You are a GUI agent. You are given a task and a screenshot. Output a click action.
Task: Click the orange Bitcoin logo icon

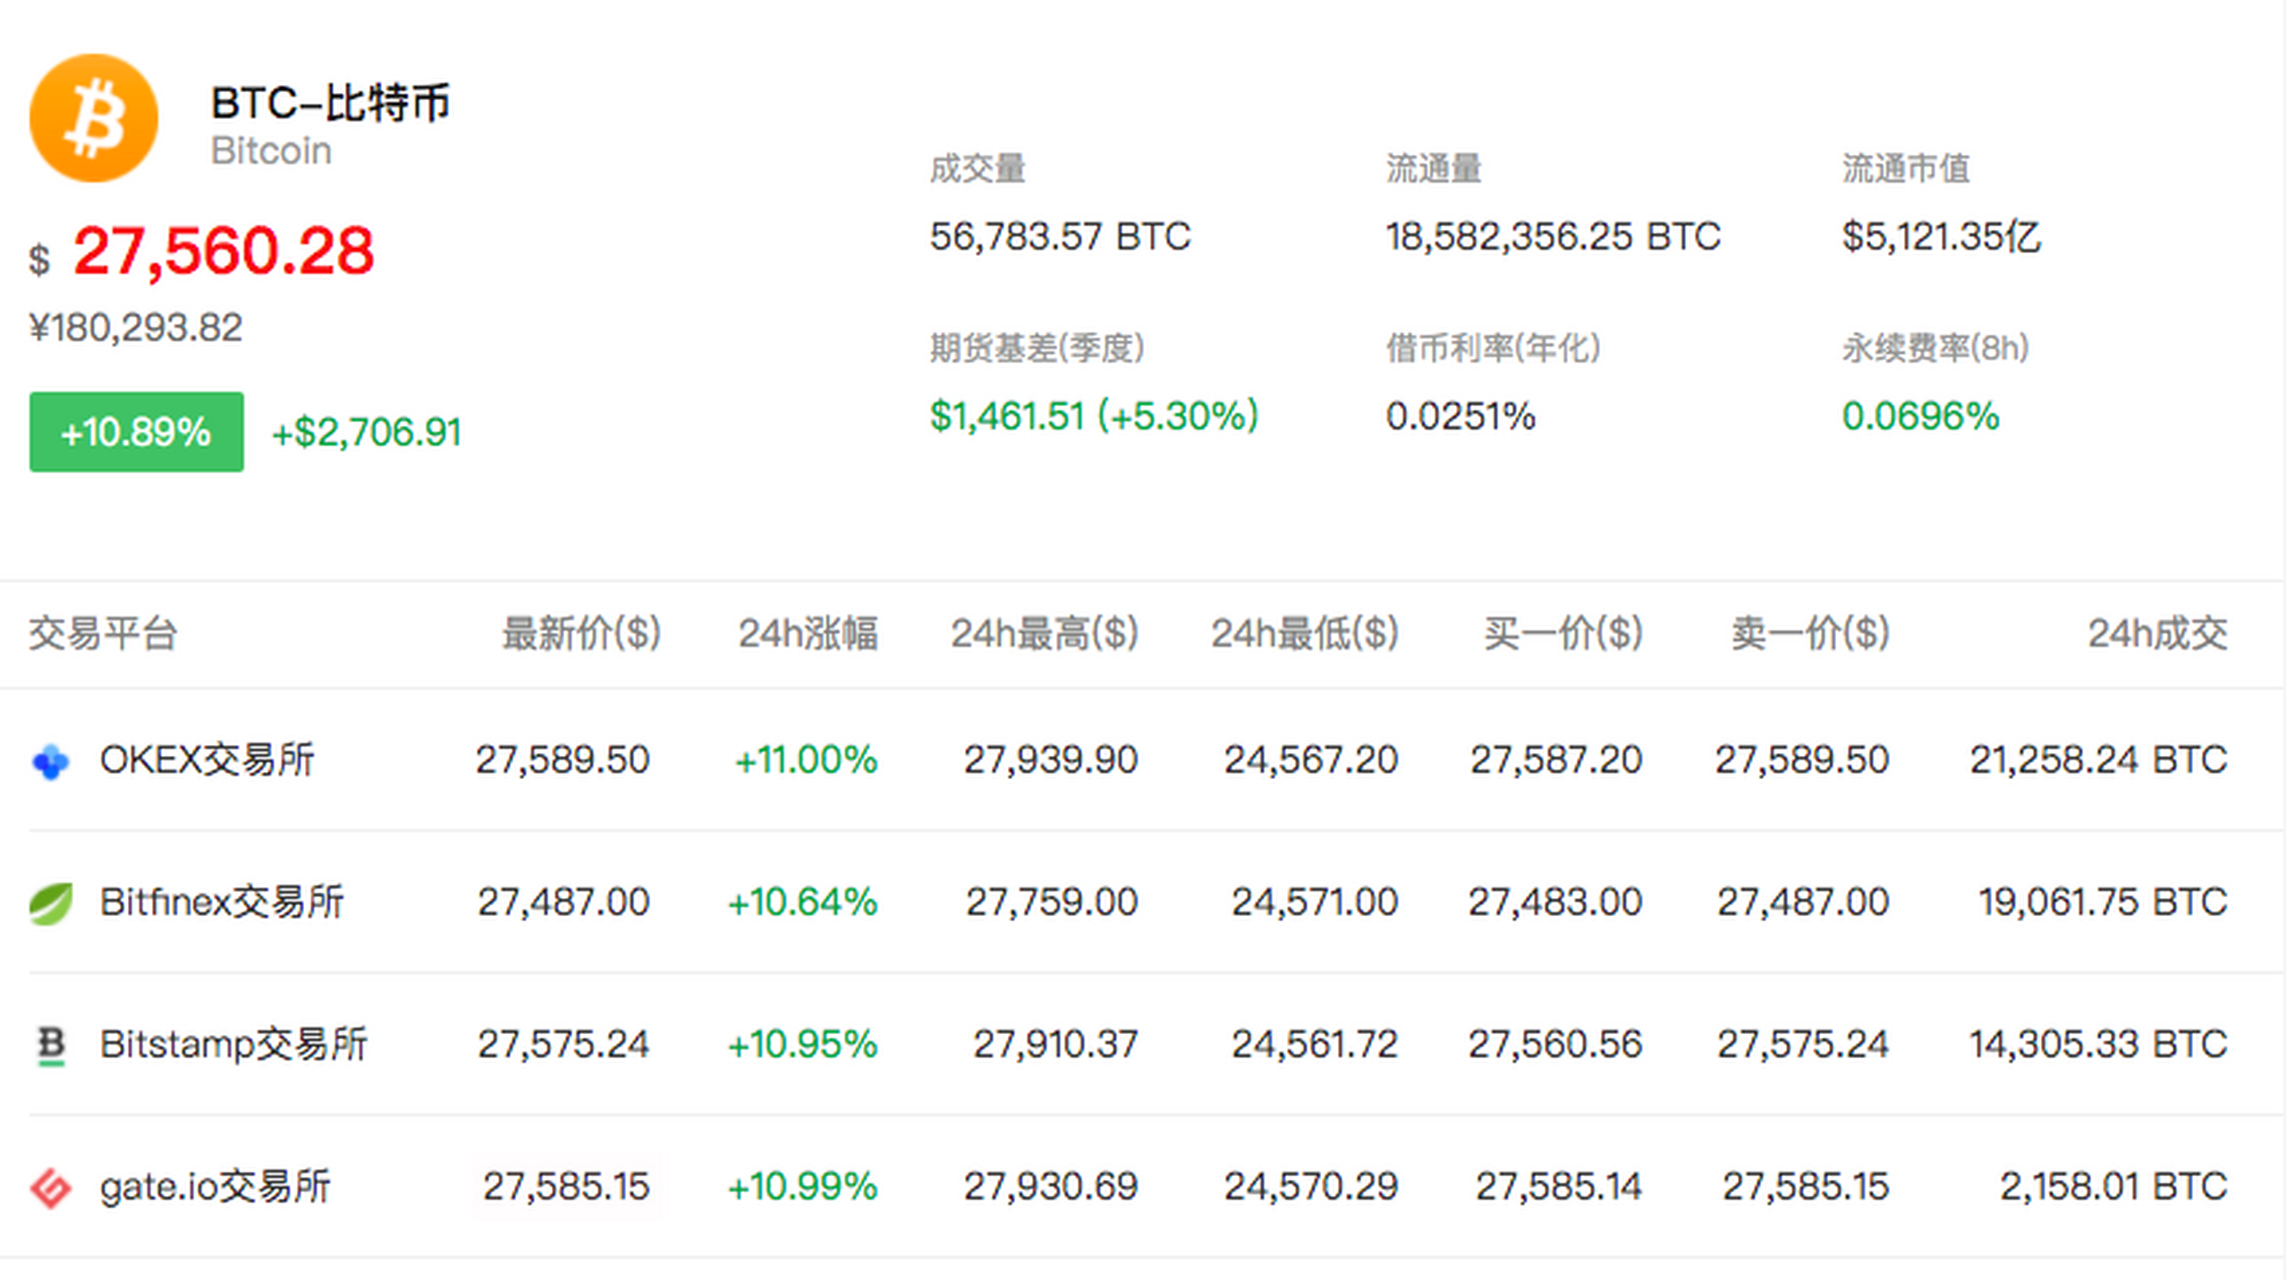click(94, 118)
